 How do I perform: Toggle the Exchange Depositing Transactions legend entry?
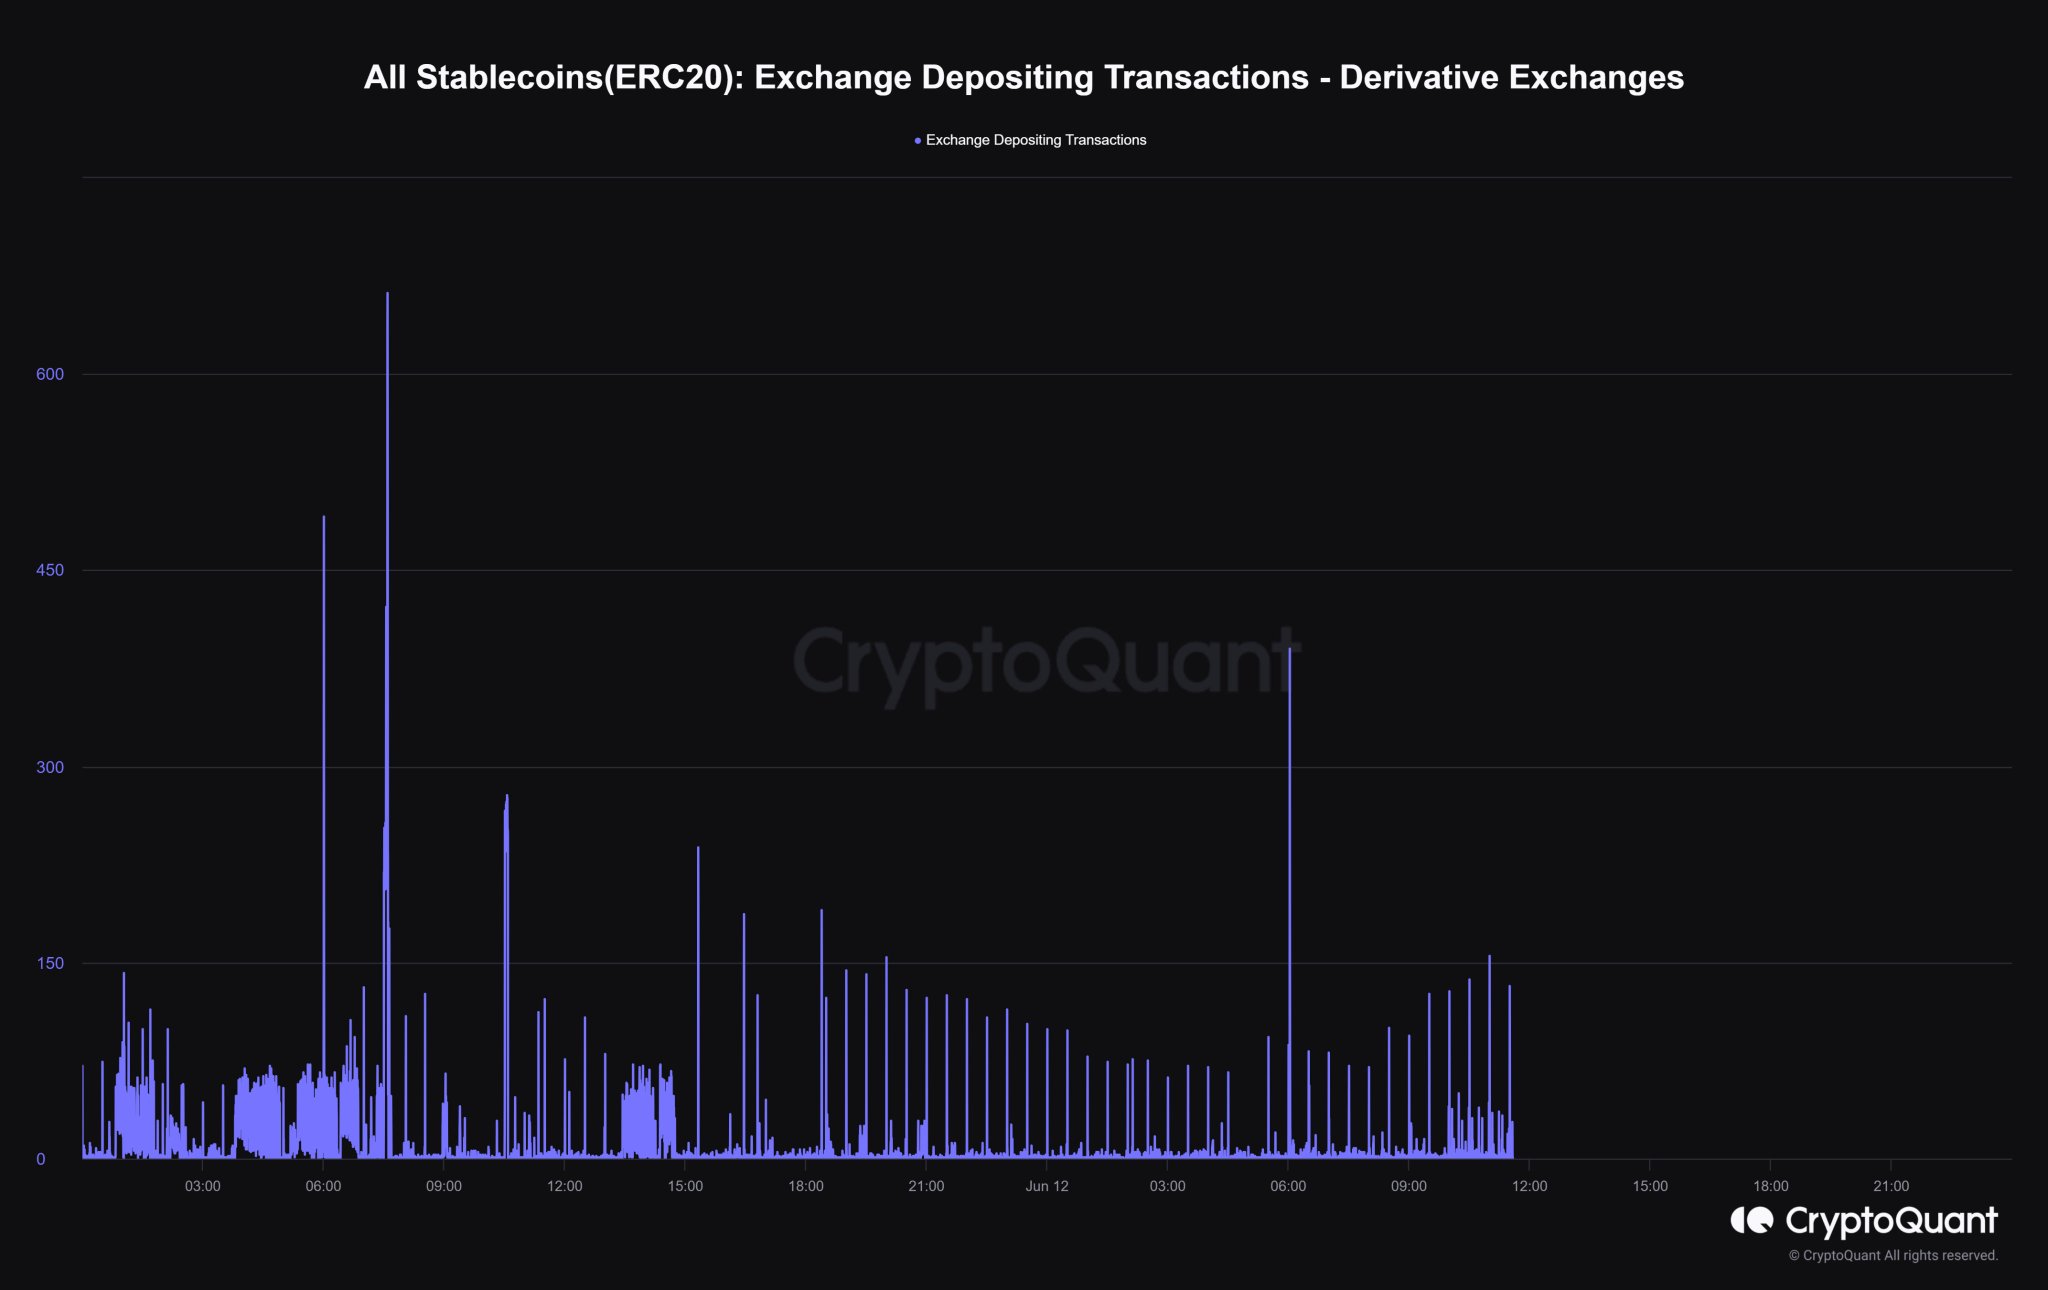click(1030, 140)
